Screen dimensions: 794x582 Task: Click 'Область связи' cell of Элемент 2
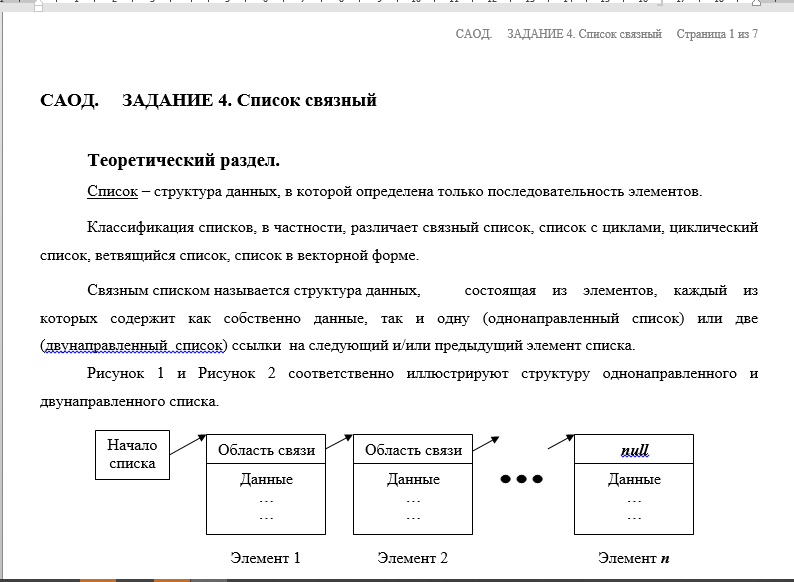point(413,450)
